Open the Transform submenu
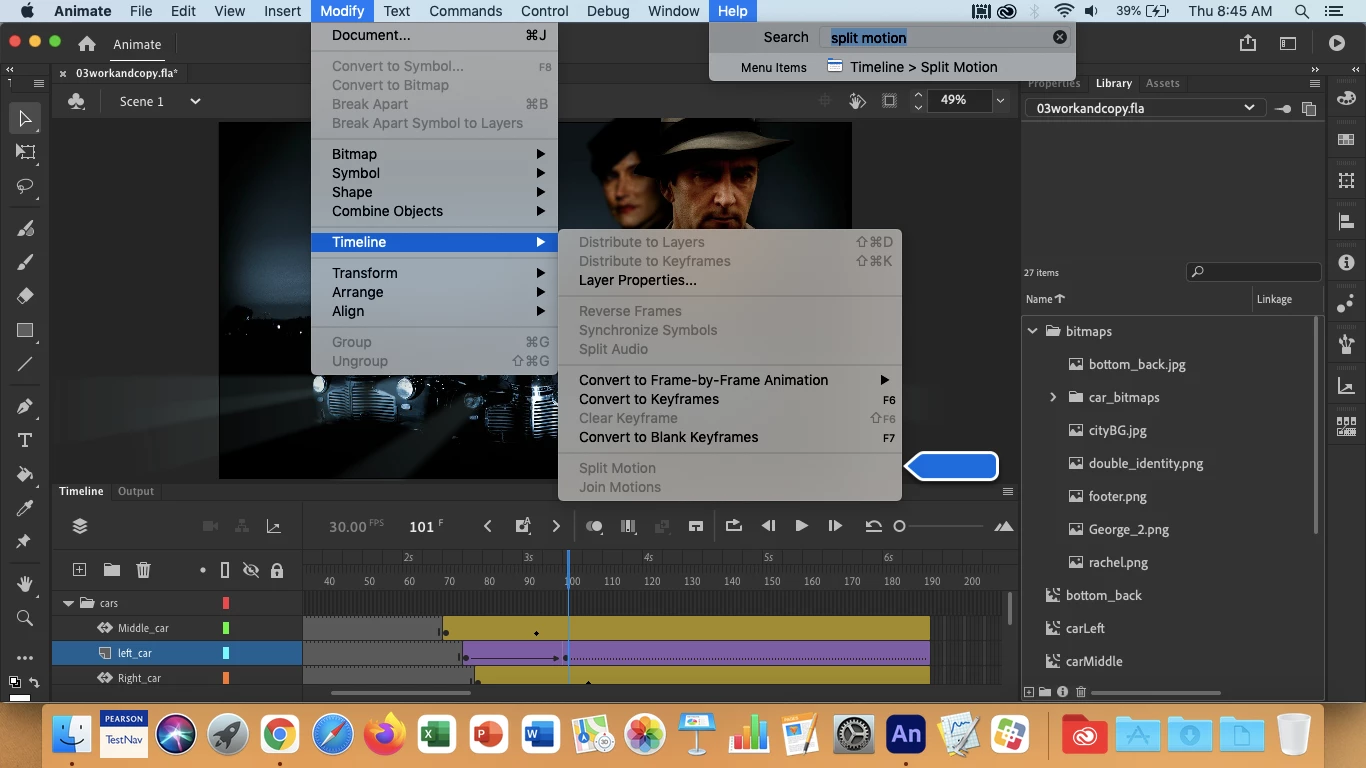The height and width of the screenshot is (768, 1366). 434,273
